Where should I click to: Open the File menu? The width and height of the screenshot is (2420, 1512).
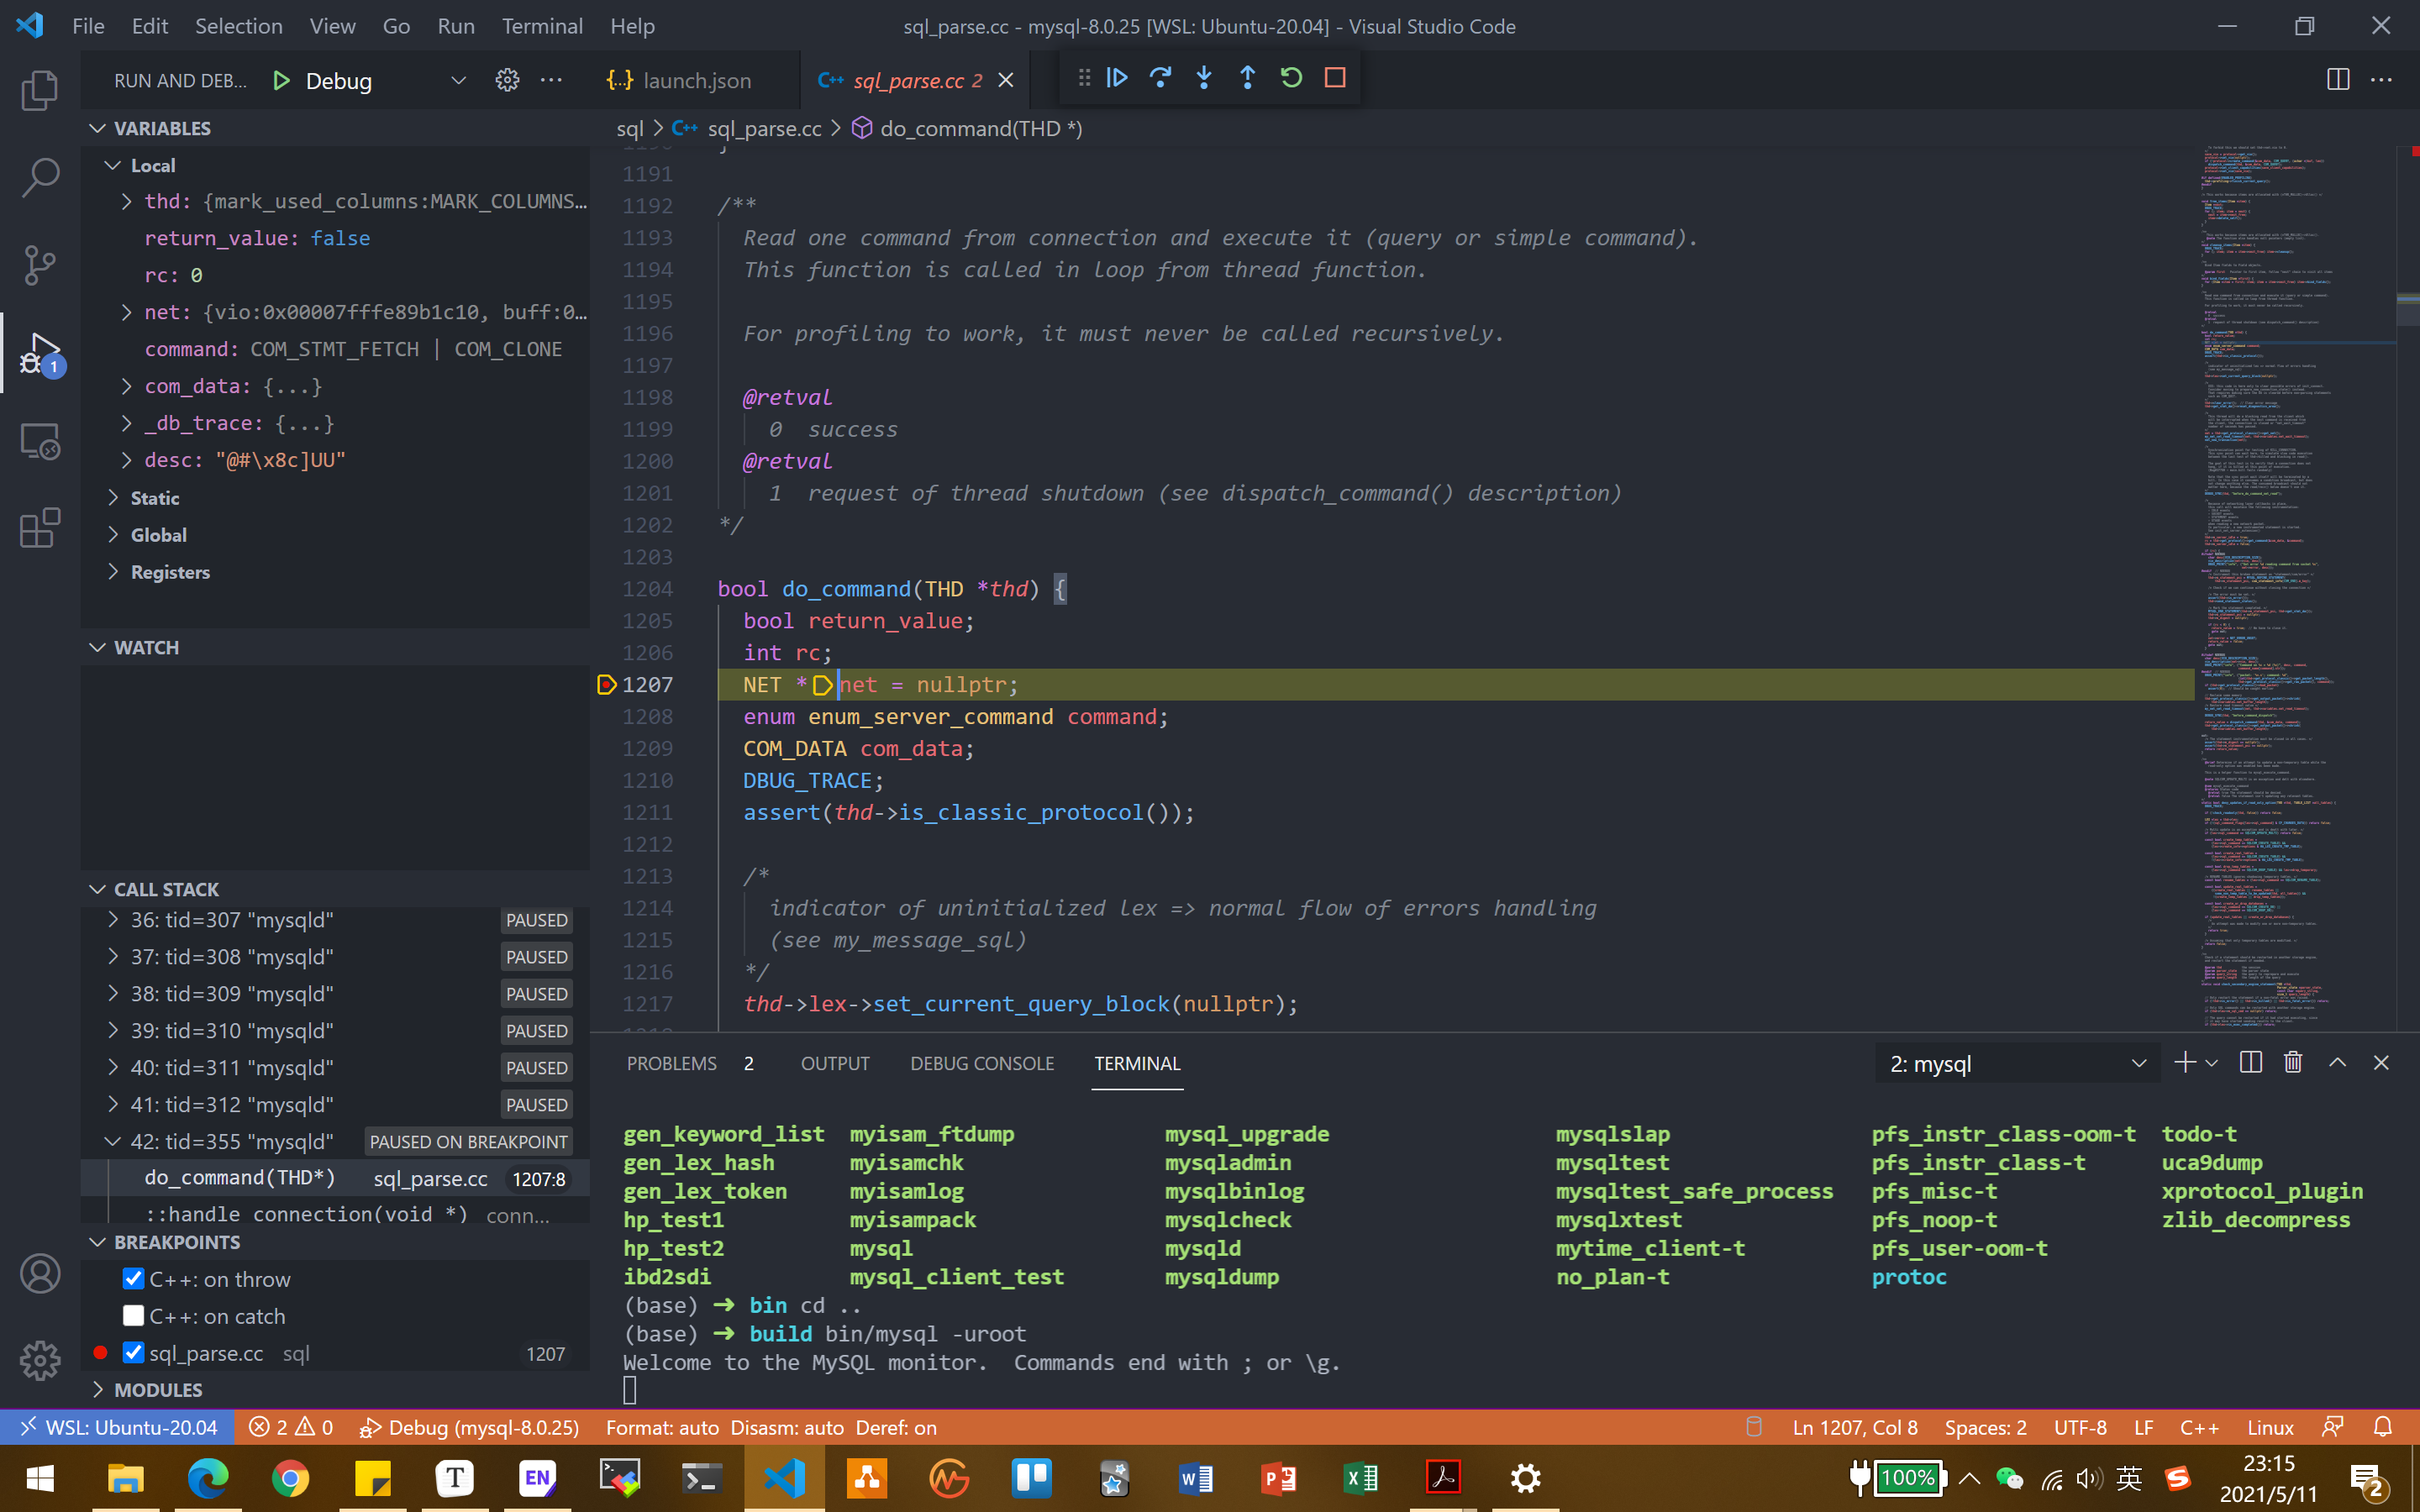[88, 26]
